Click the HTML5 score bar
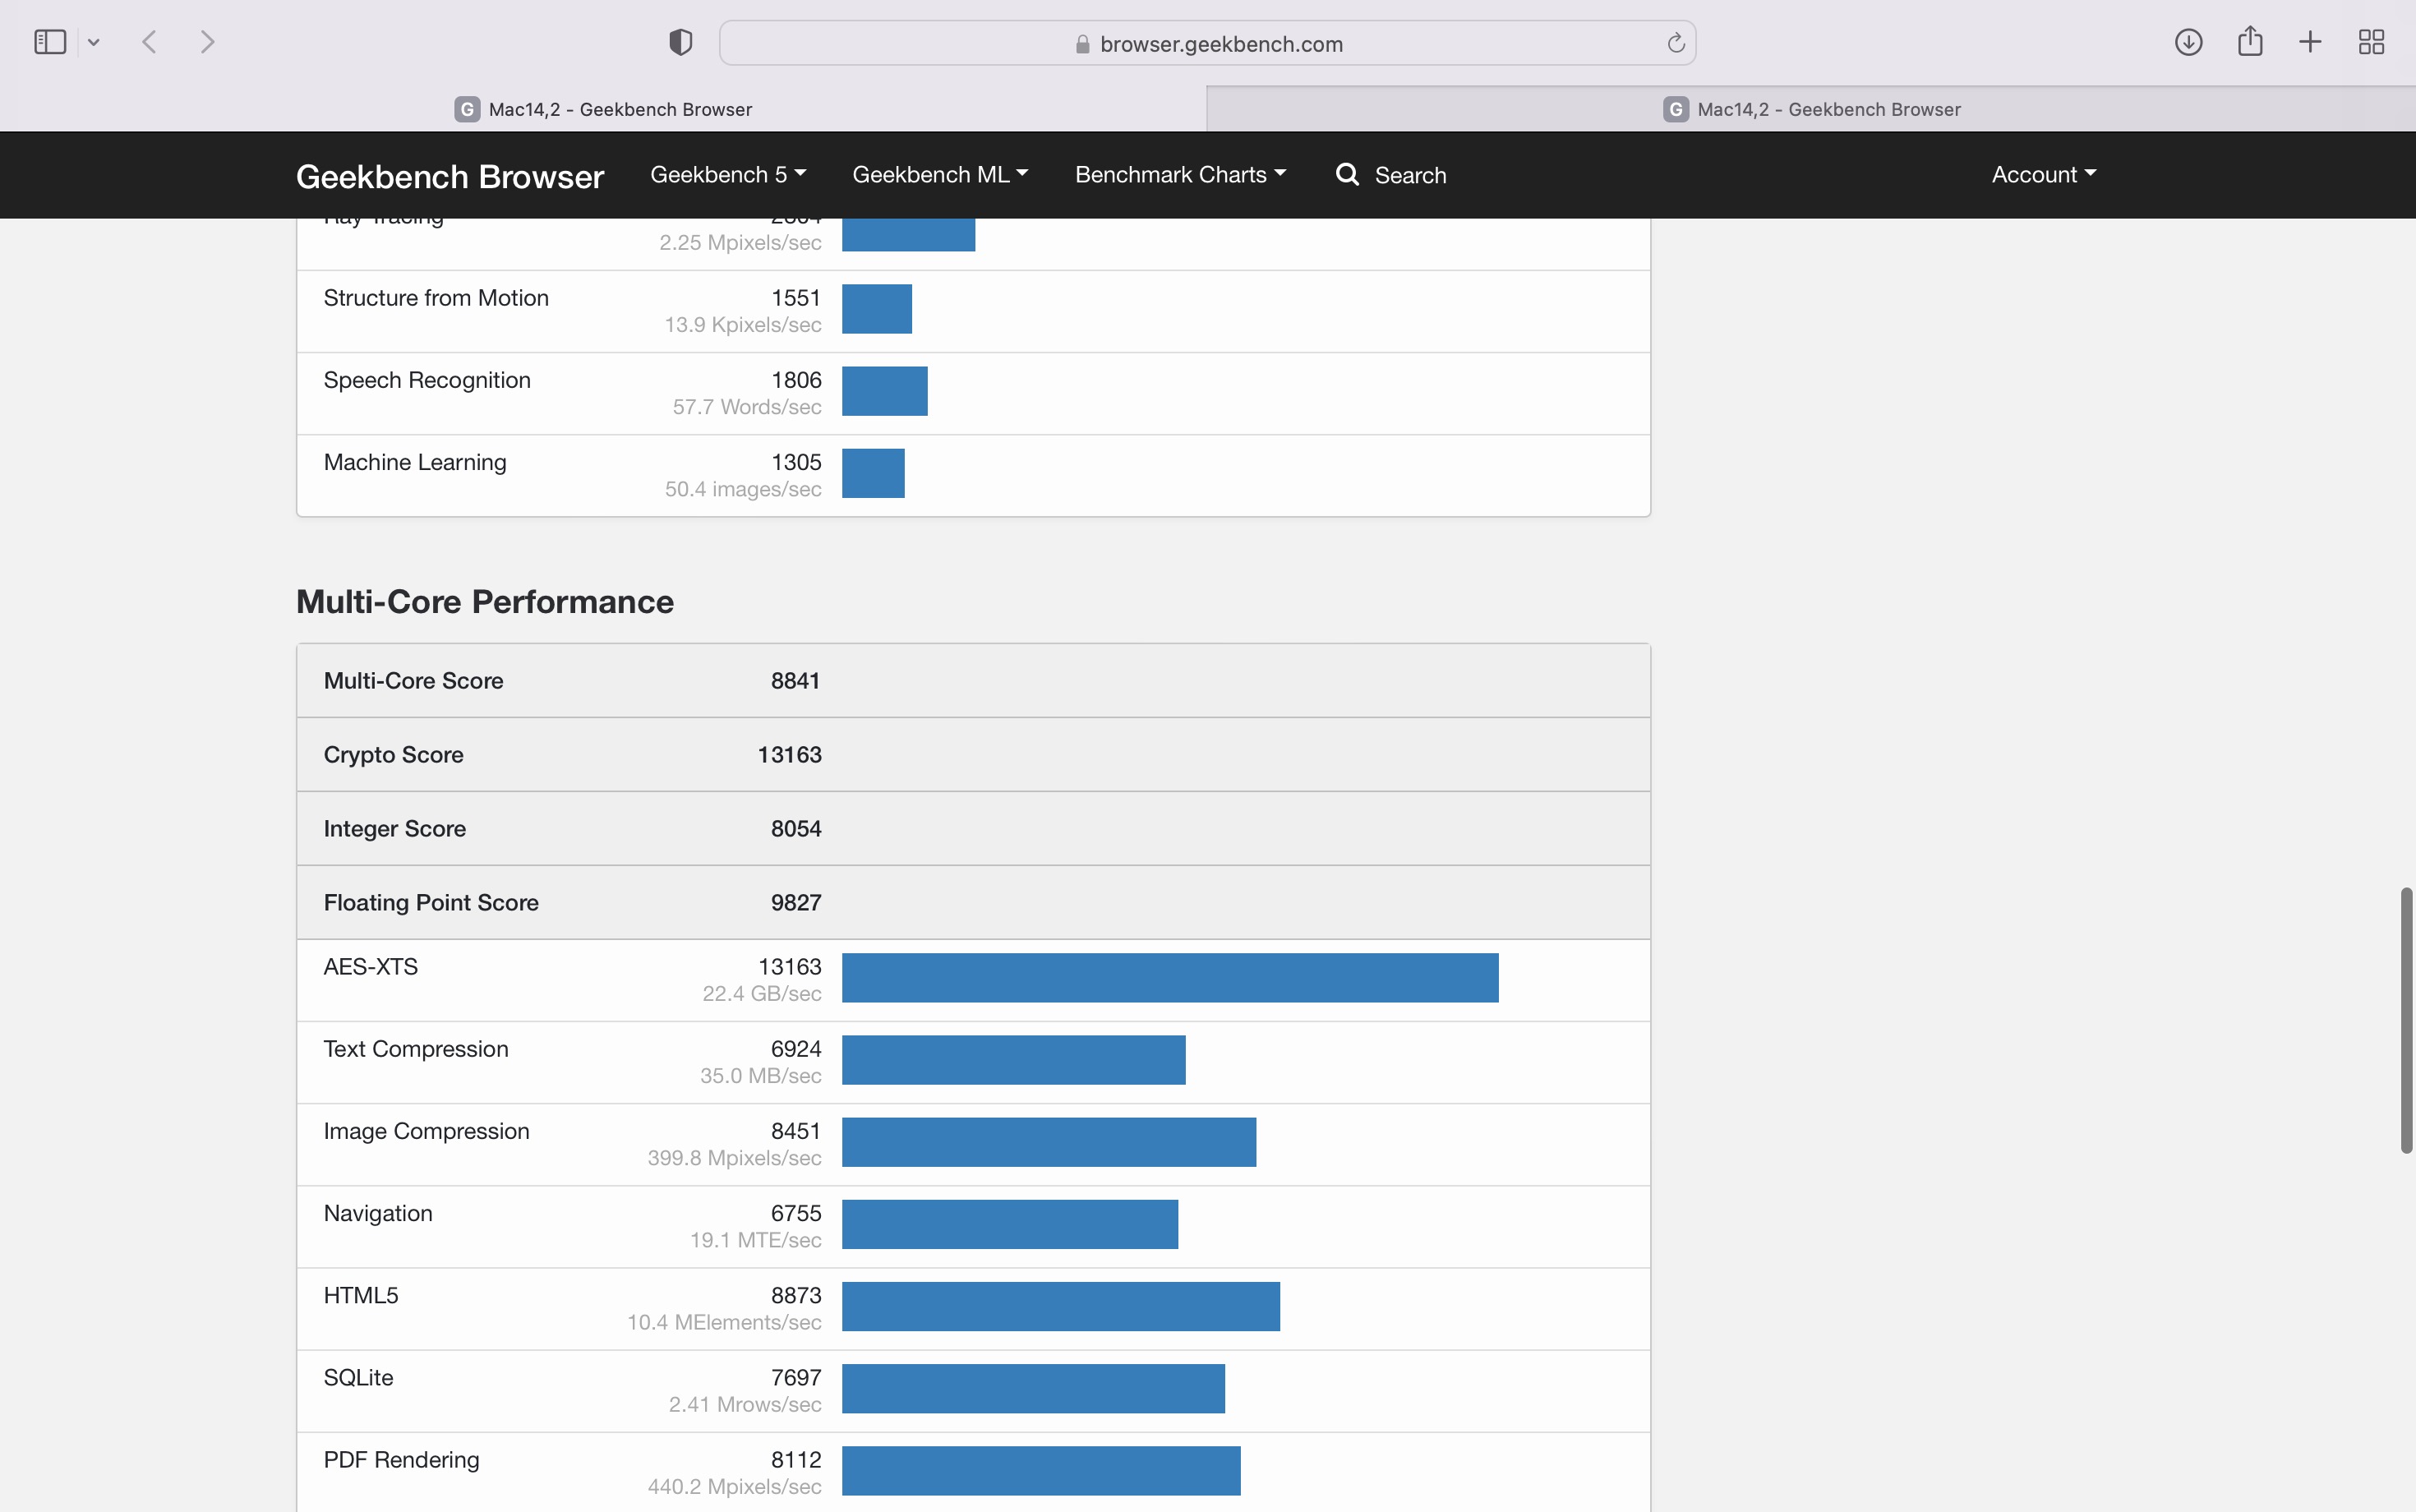Viewport: 2416px width, 1512px height. click(1061, 1306)
